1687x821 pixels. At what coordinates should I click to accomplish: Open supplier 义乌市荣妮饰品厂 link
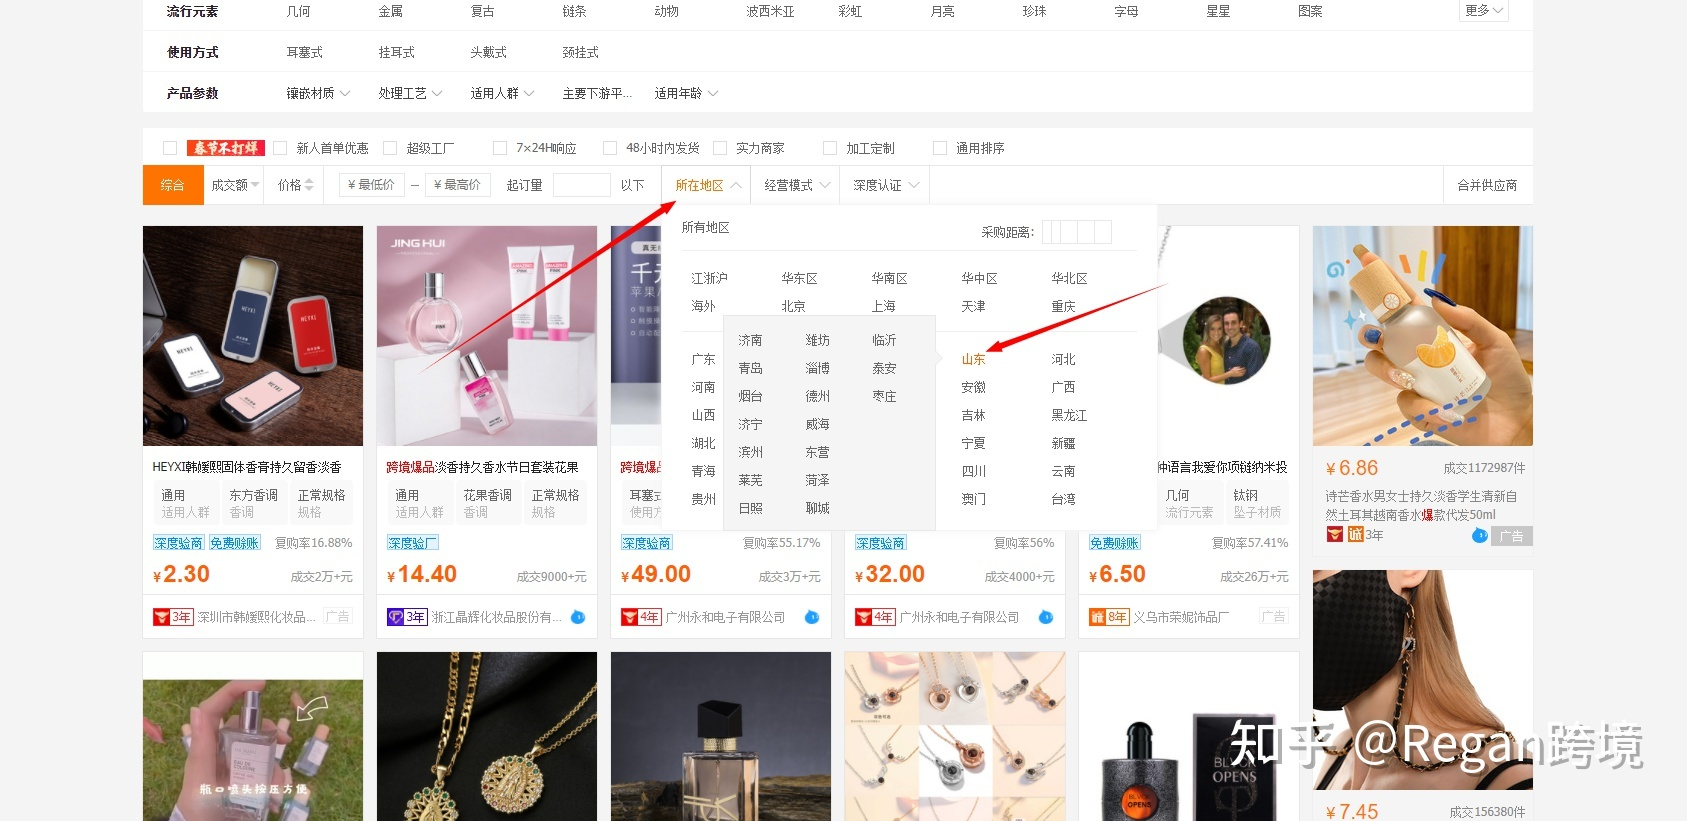[x=1181, y=617]
